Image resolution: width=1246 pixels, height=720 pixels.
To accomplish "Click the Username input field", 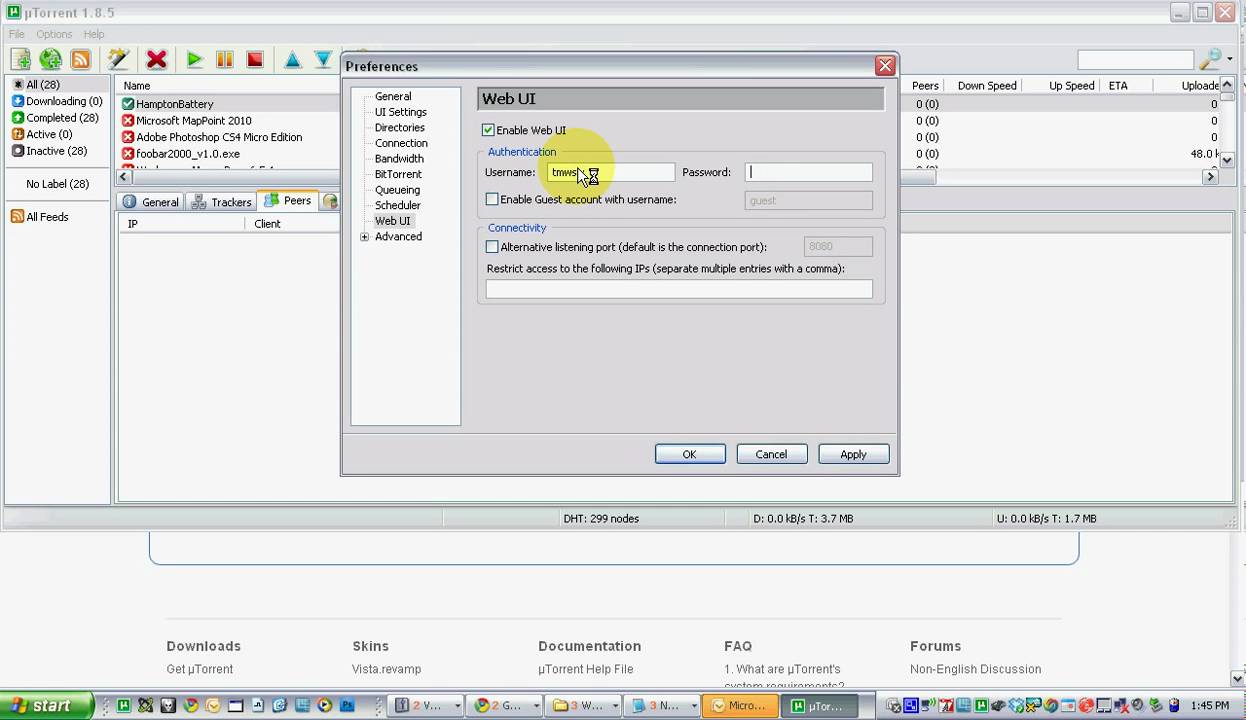I will 610,172.
